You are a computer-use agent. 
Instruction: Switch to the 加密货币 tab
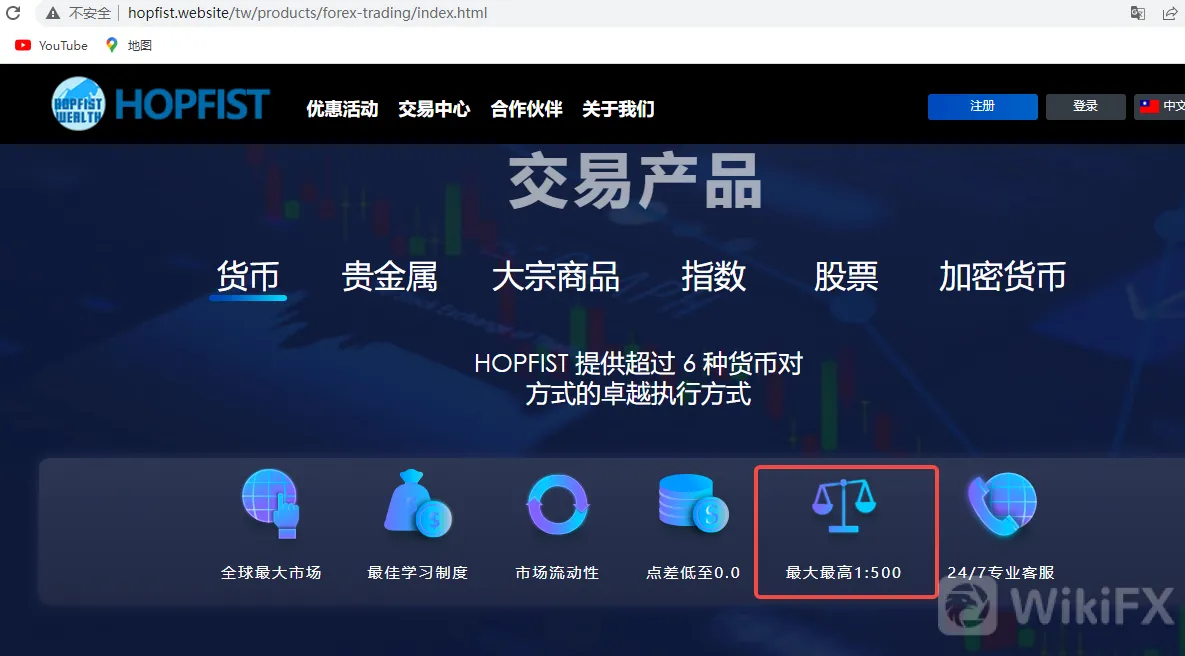pos(1002,277)
